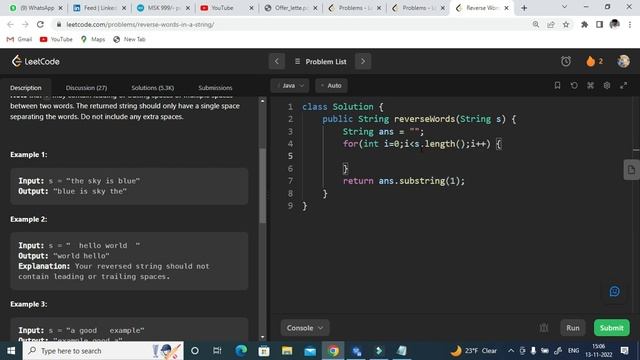Click the "return ans.substring(1);" code line

(x=404, y=181)
